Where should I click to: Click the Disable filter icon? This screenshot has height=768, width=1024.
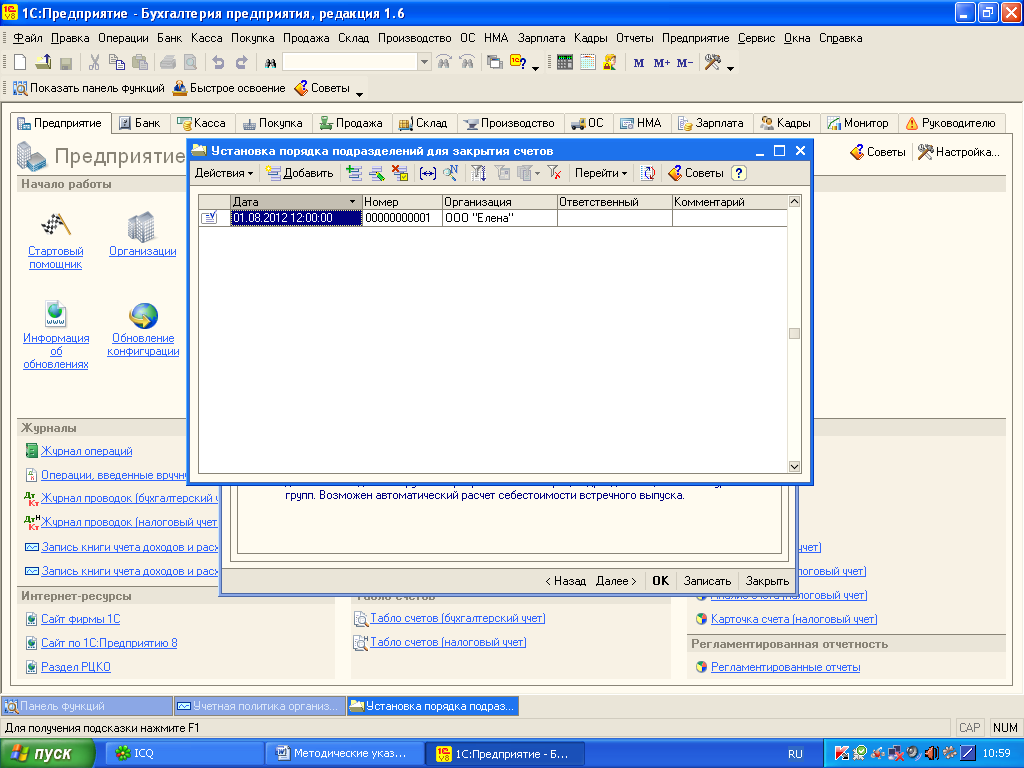tap(554, 173)
